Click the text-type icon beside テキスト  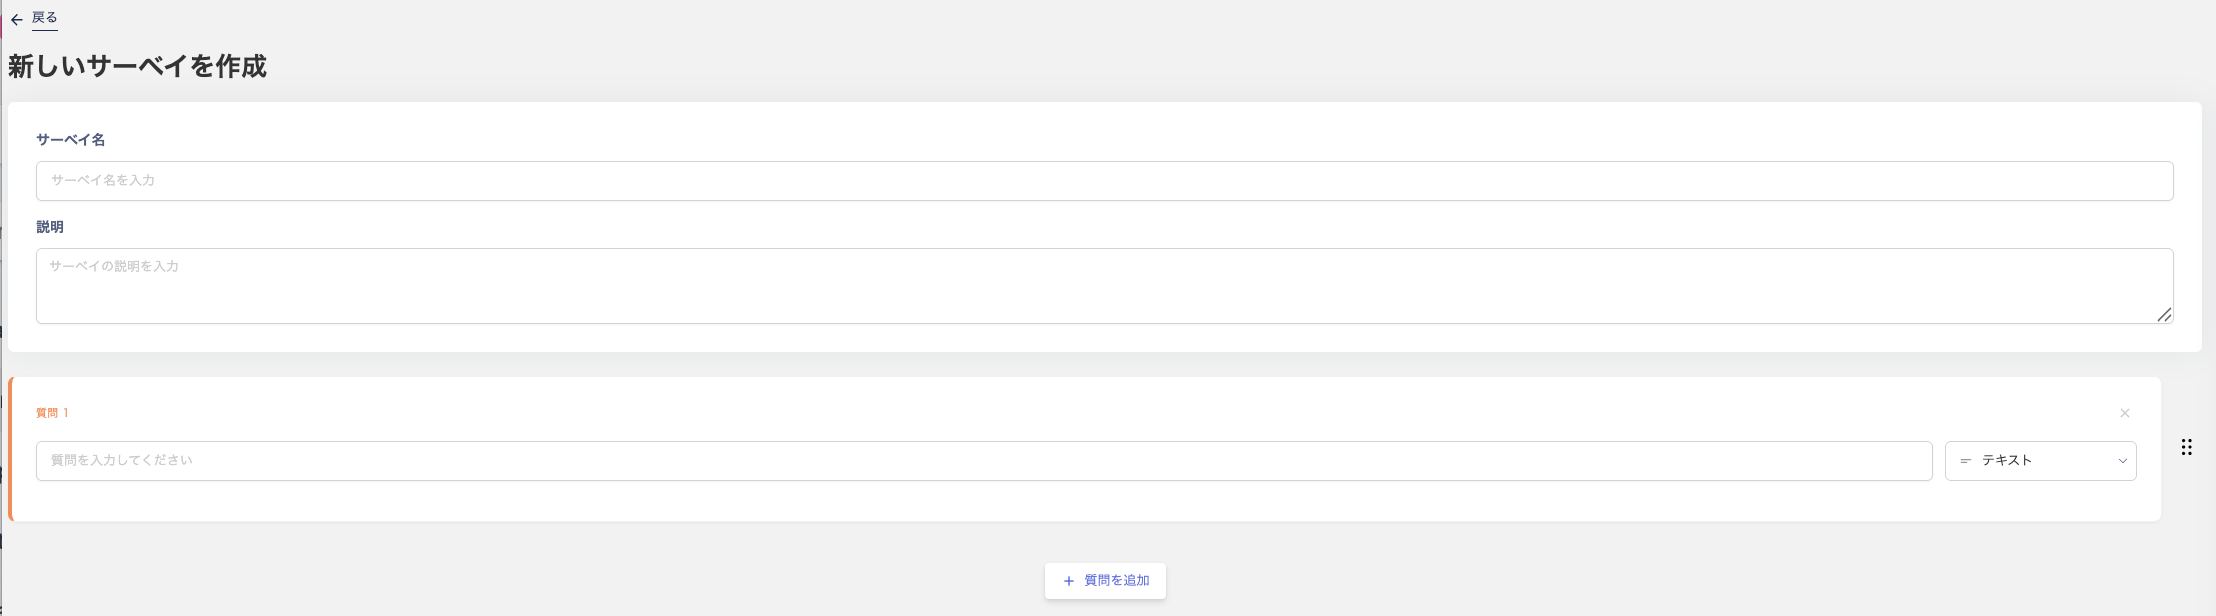pyautogui.click(x=1965, y=461)
